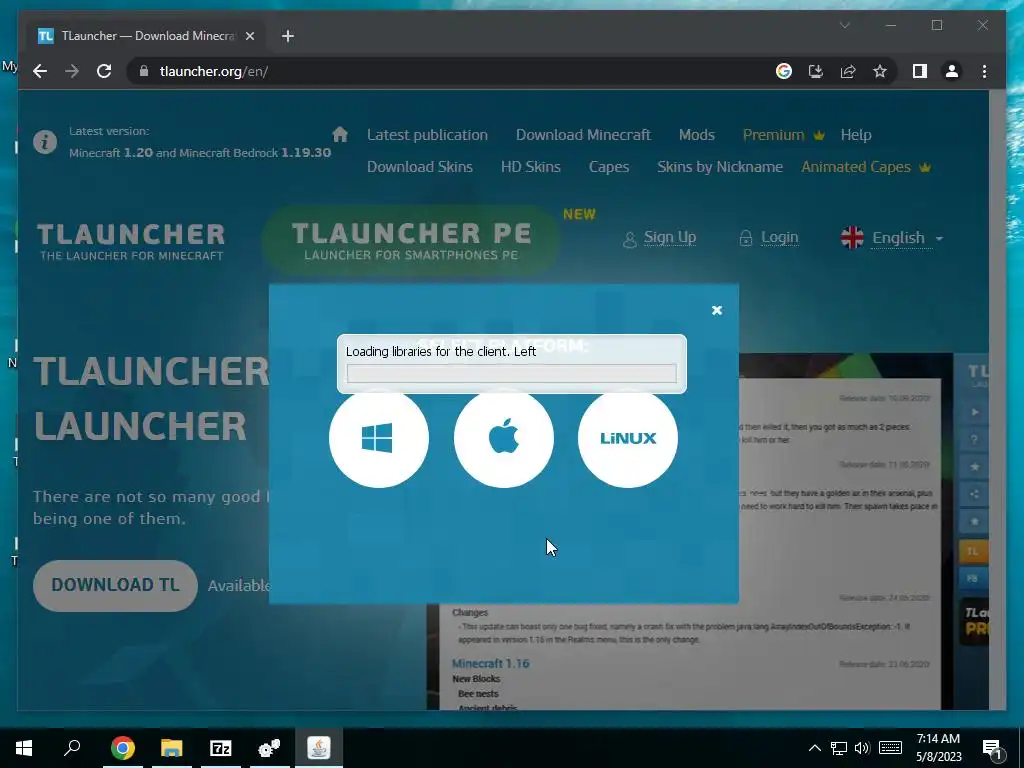Image resolution: width=1024 pixels, height=768 pixels.
Task: Open the volume control in system tray
Action: pyautogui.click(x=862, y=748)
